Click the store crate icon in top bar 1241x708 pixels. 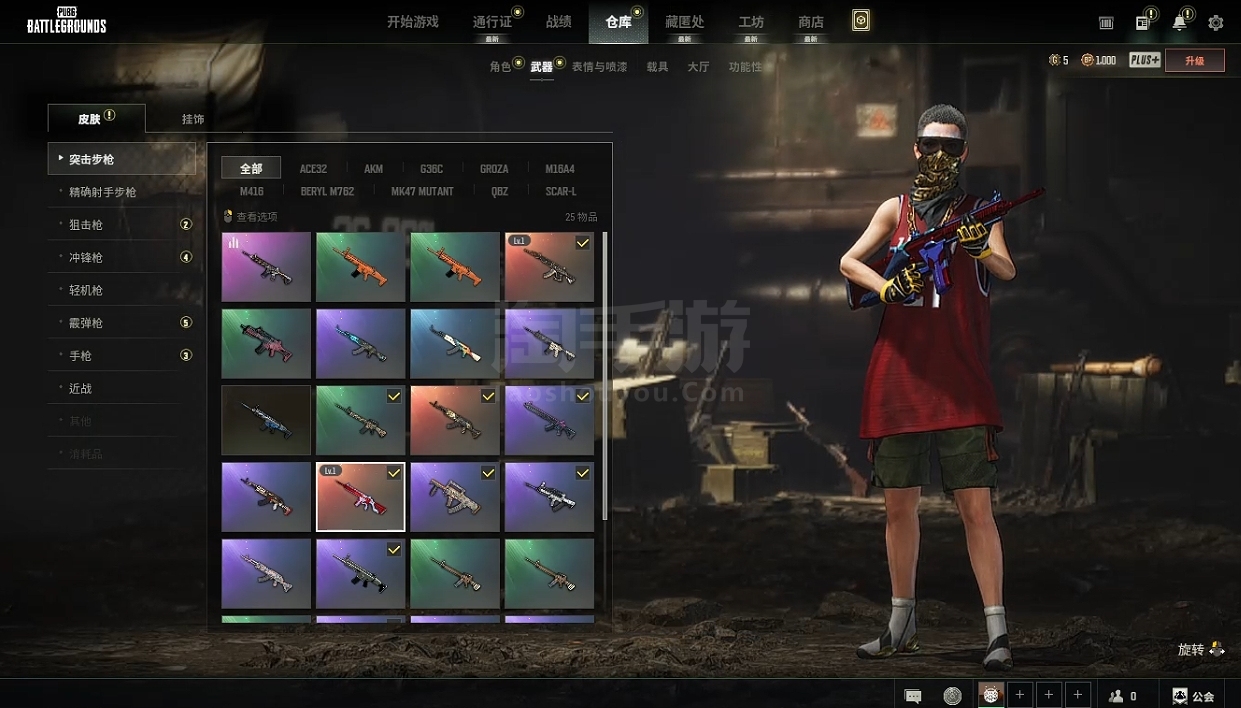pyautogui.click(x=1106, y=22)
